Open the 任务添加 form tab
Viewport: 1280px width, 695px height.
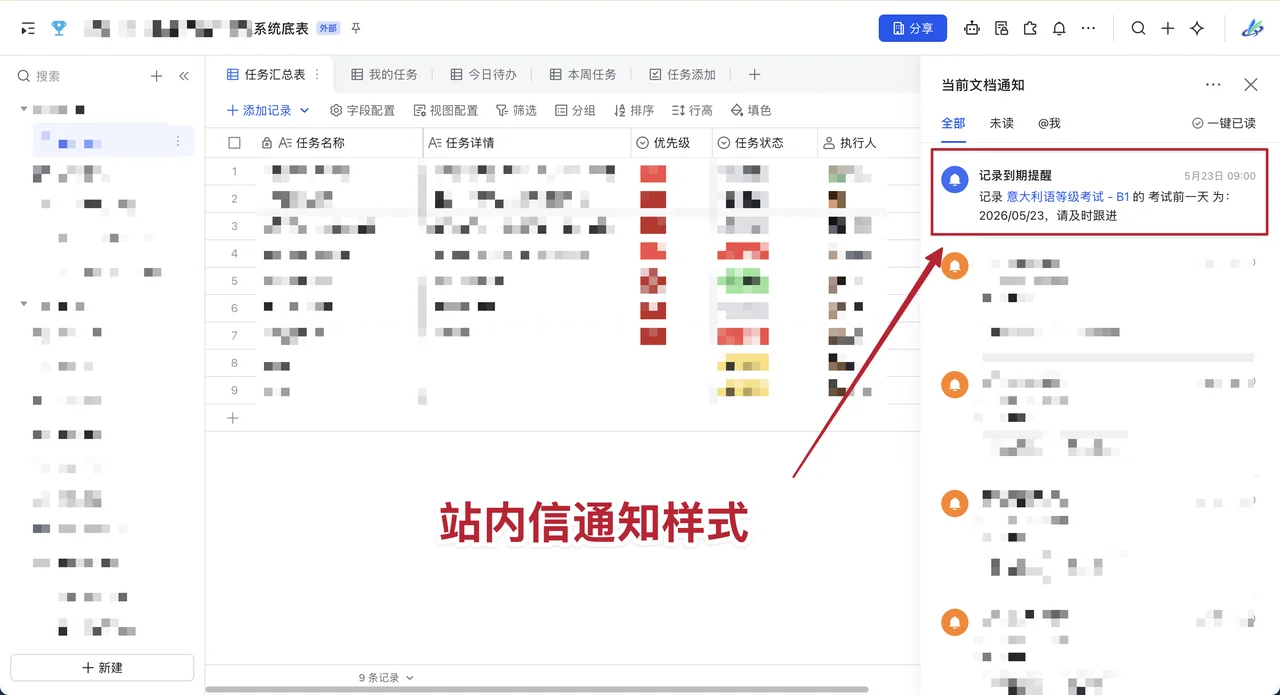tap(682, 74)
